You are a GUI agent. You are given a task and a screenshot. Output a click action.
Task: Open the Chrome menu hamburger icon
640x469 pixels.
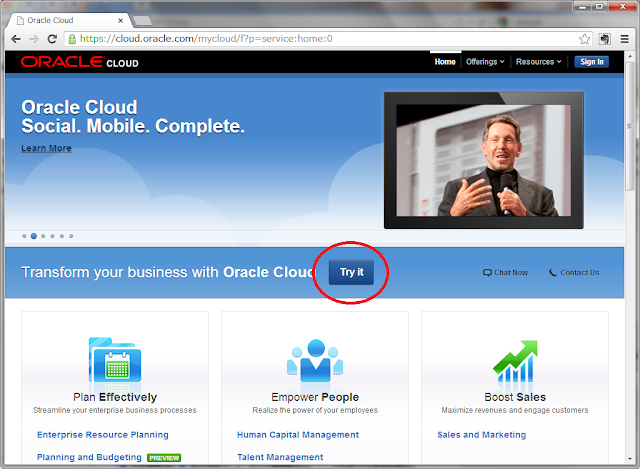click(x=624, y=39)
